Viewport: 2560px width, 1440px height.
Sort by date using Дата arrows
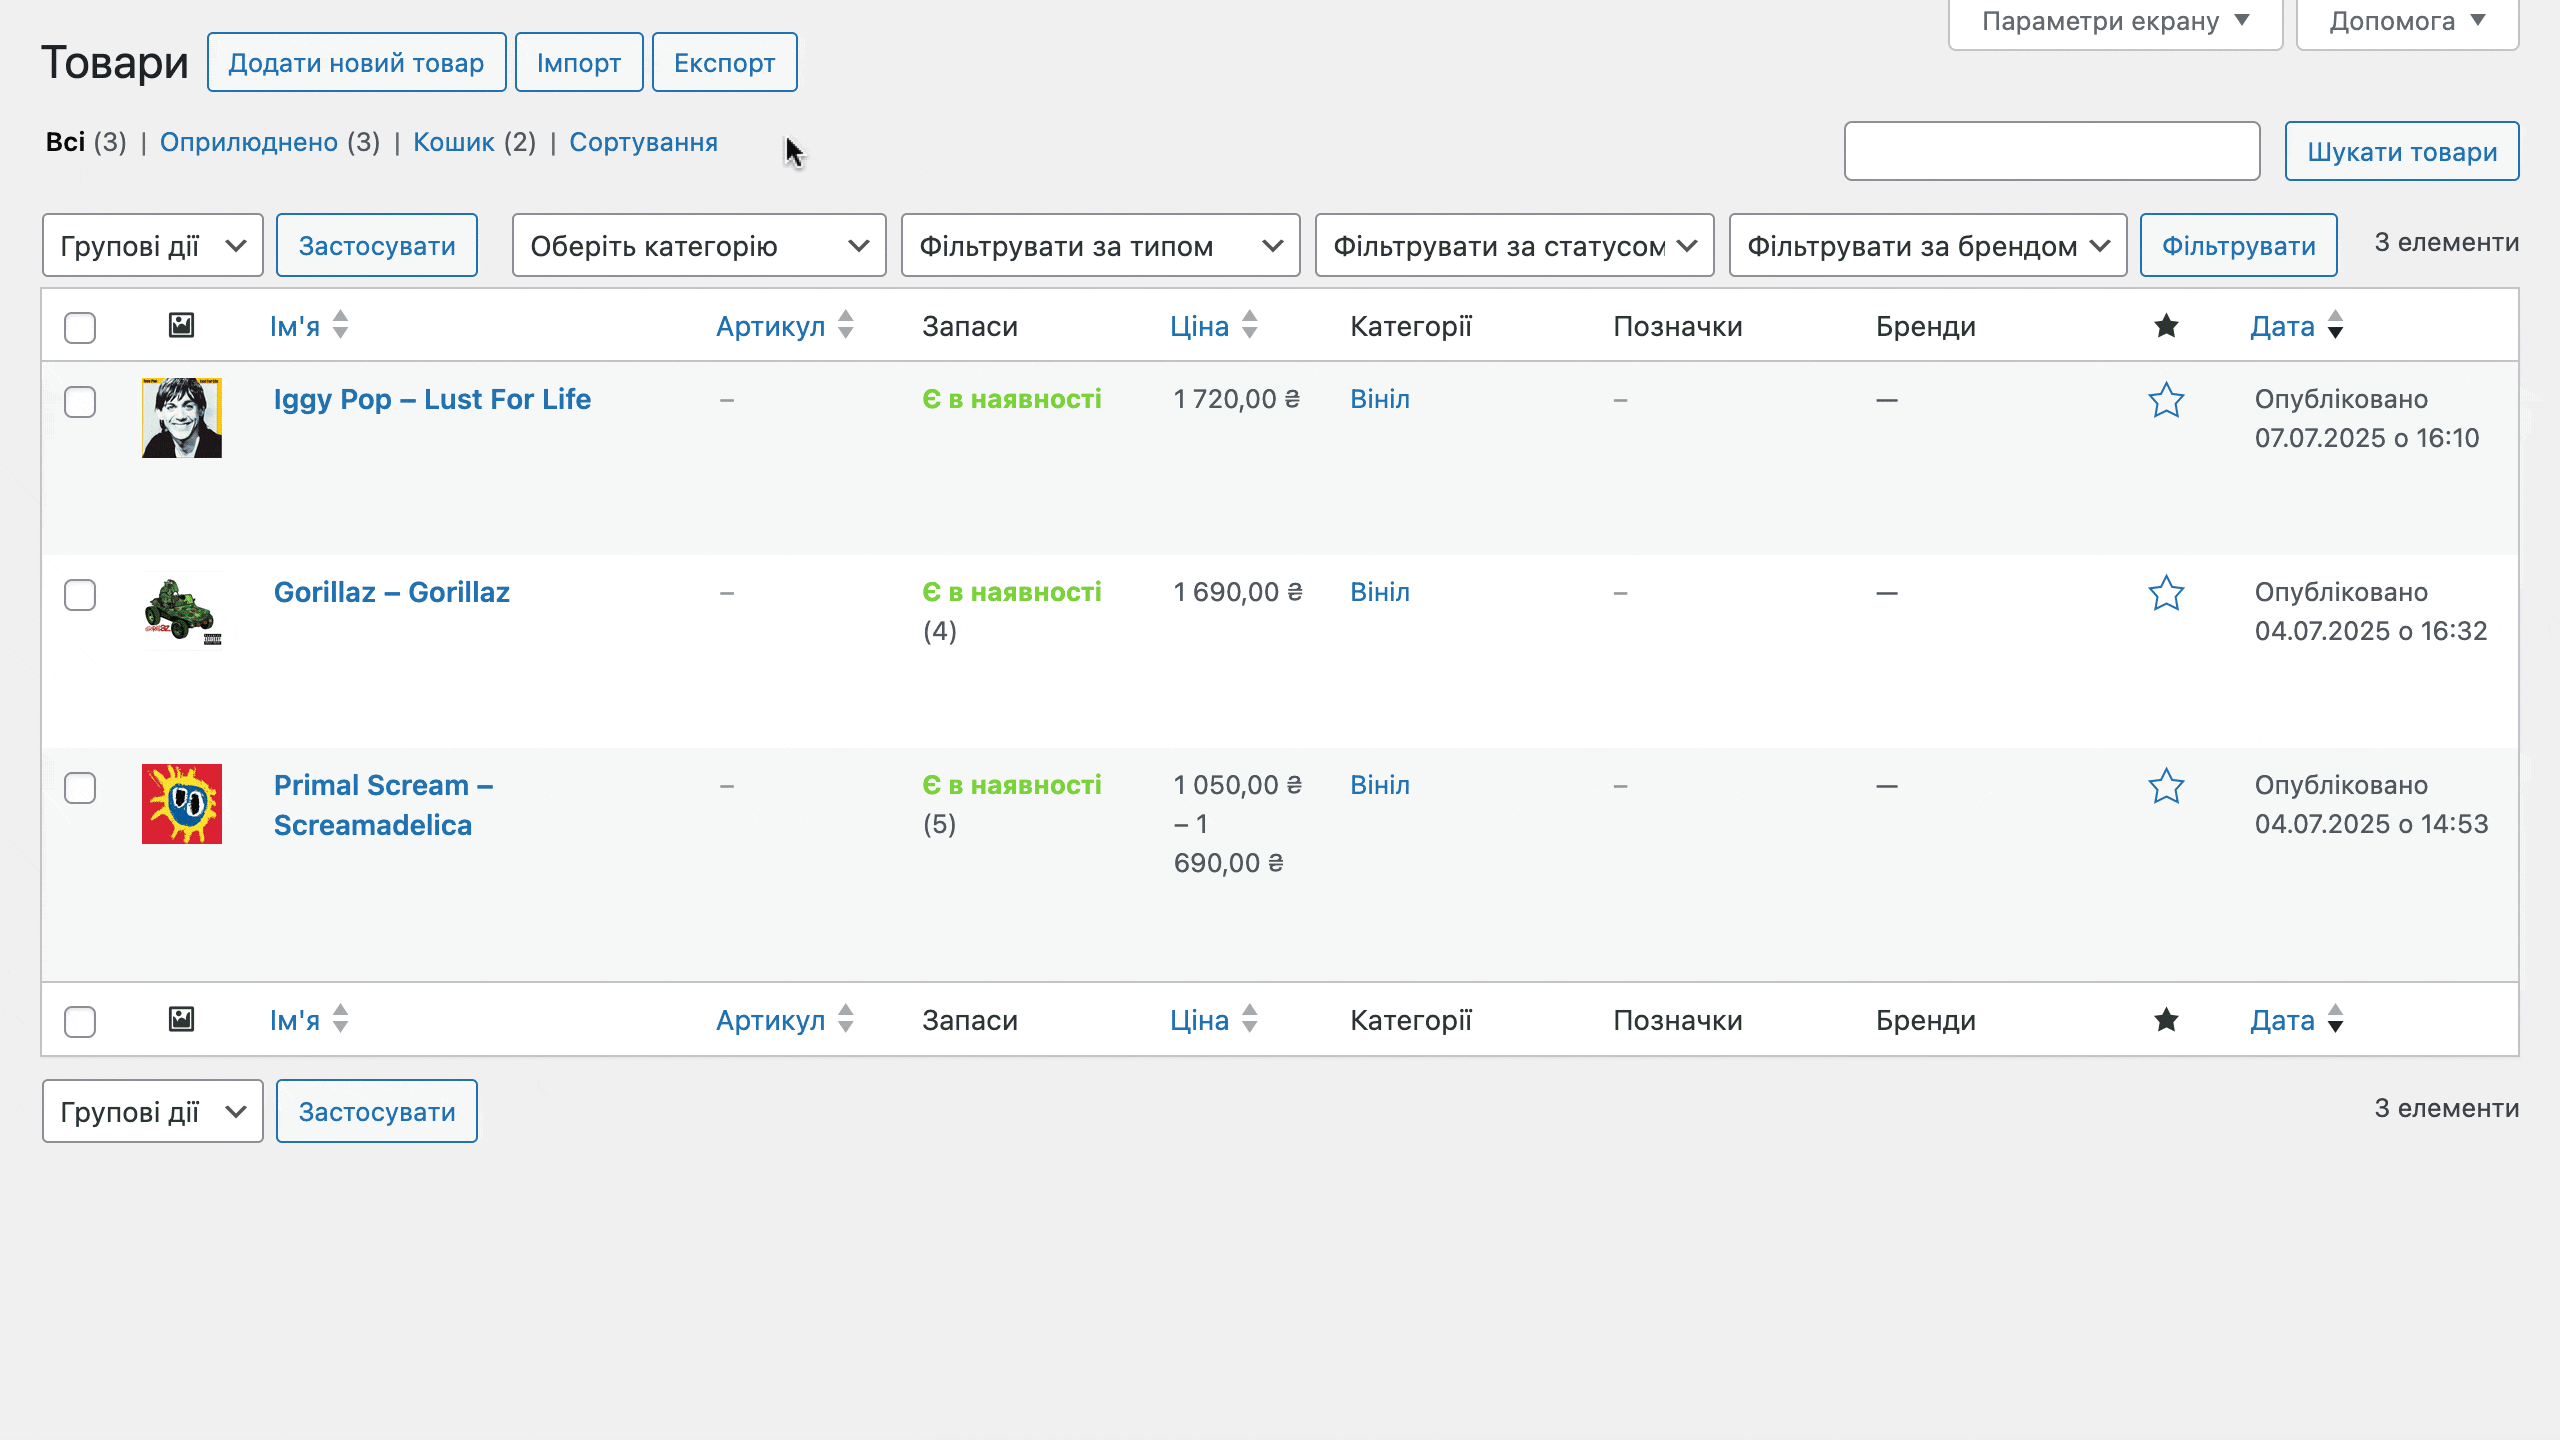(2335, 325)
